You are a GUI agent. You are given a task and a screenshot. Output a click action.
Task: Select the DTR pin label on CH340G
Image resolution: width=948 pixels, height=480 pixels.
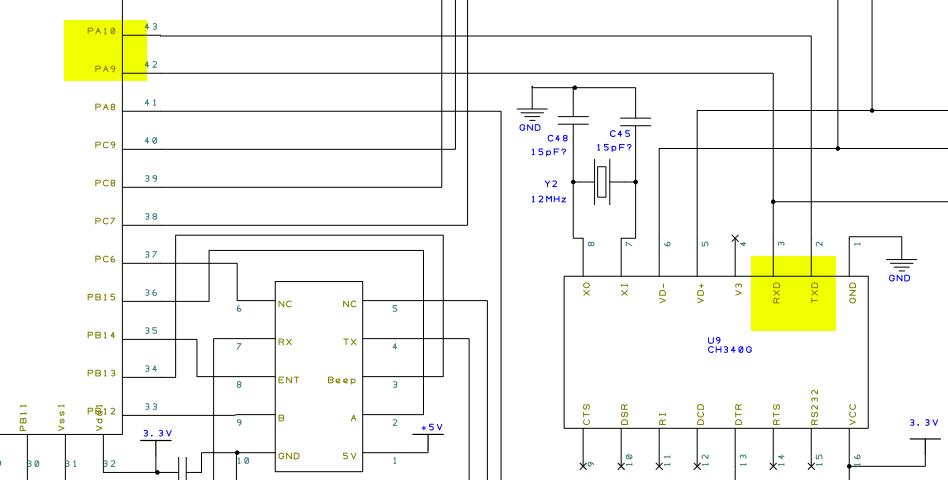tap(739, 416)
